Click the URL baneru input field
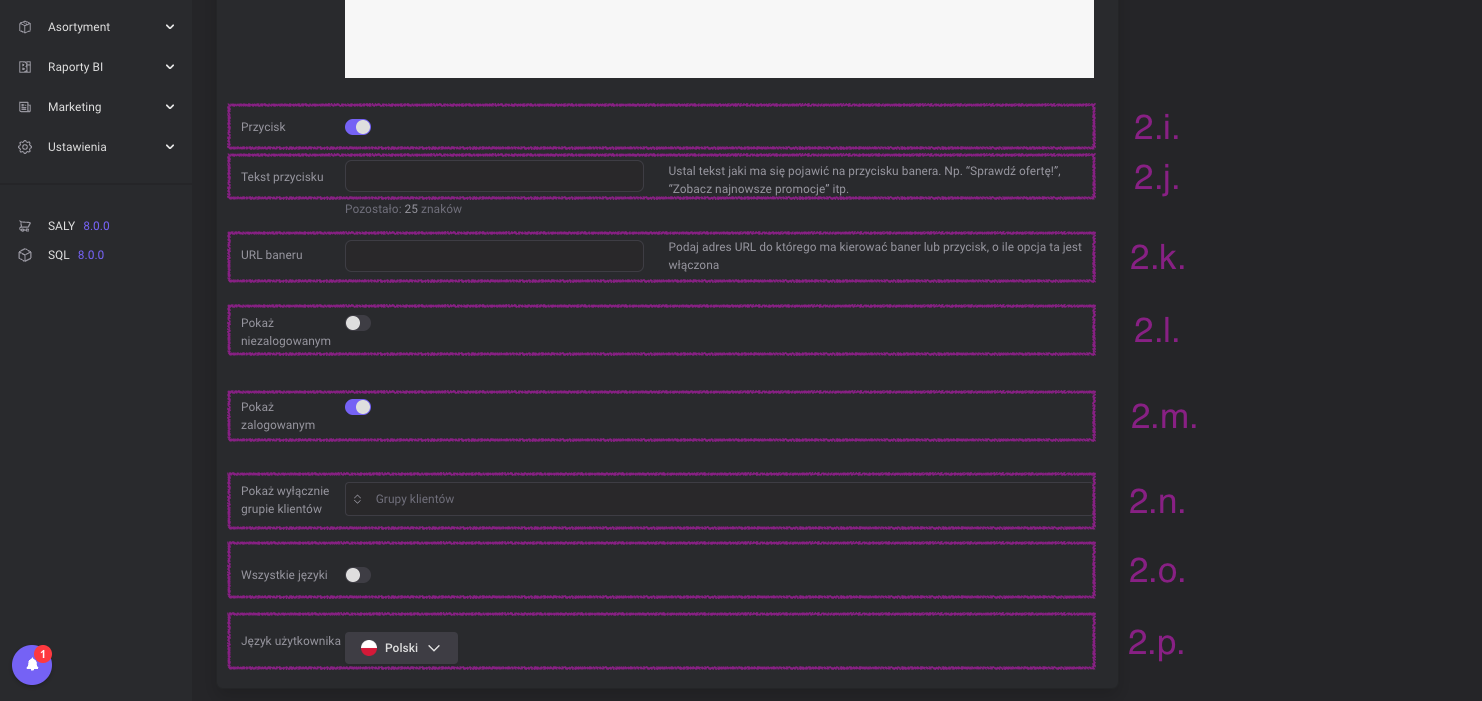Screen dimensions: 1482x701 pyautogui.click(x=494, y=256)
